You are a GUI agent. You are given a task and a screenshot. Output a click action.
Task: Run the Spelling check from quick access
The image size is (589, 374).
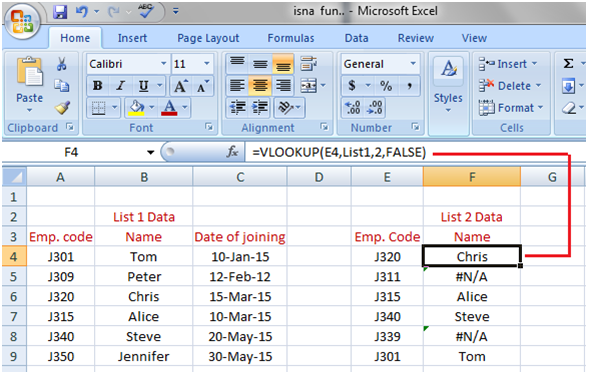[x=146, y=11]
